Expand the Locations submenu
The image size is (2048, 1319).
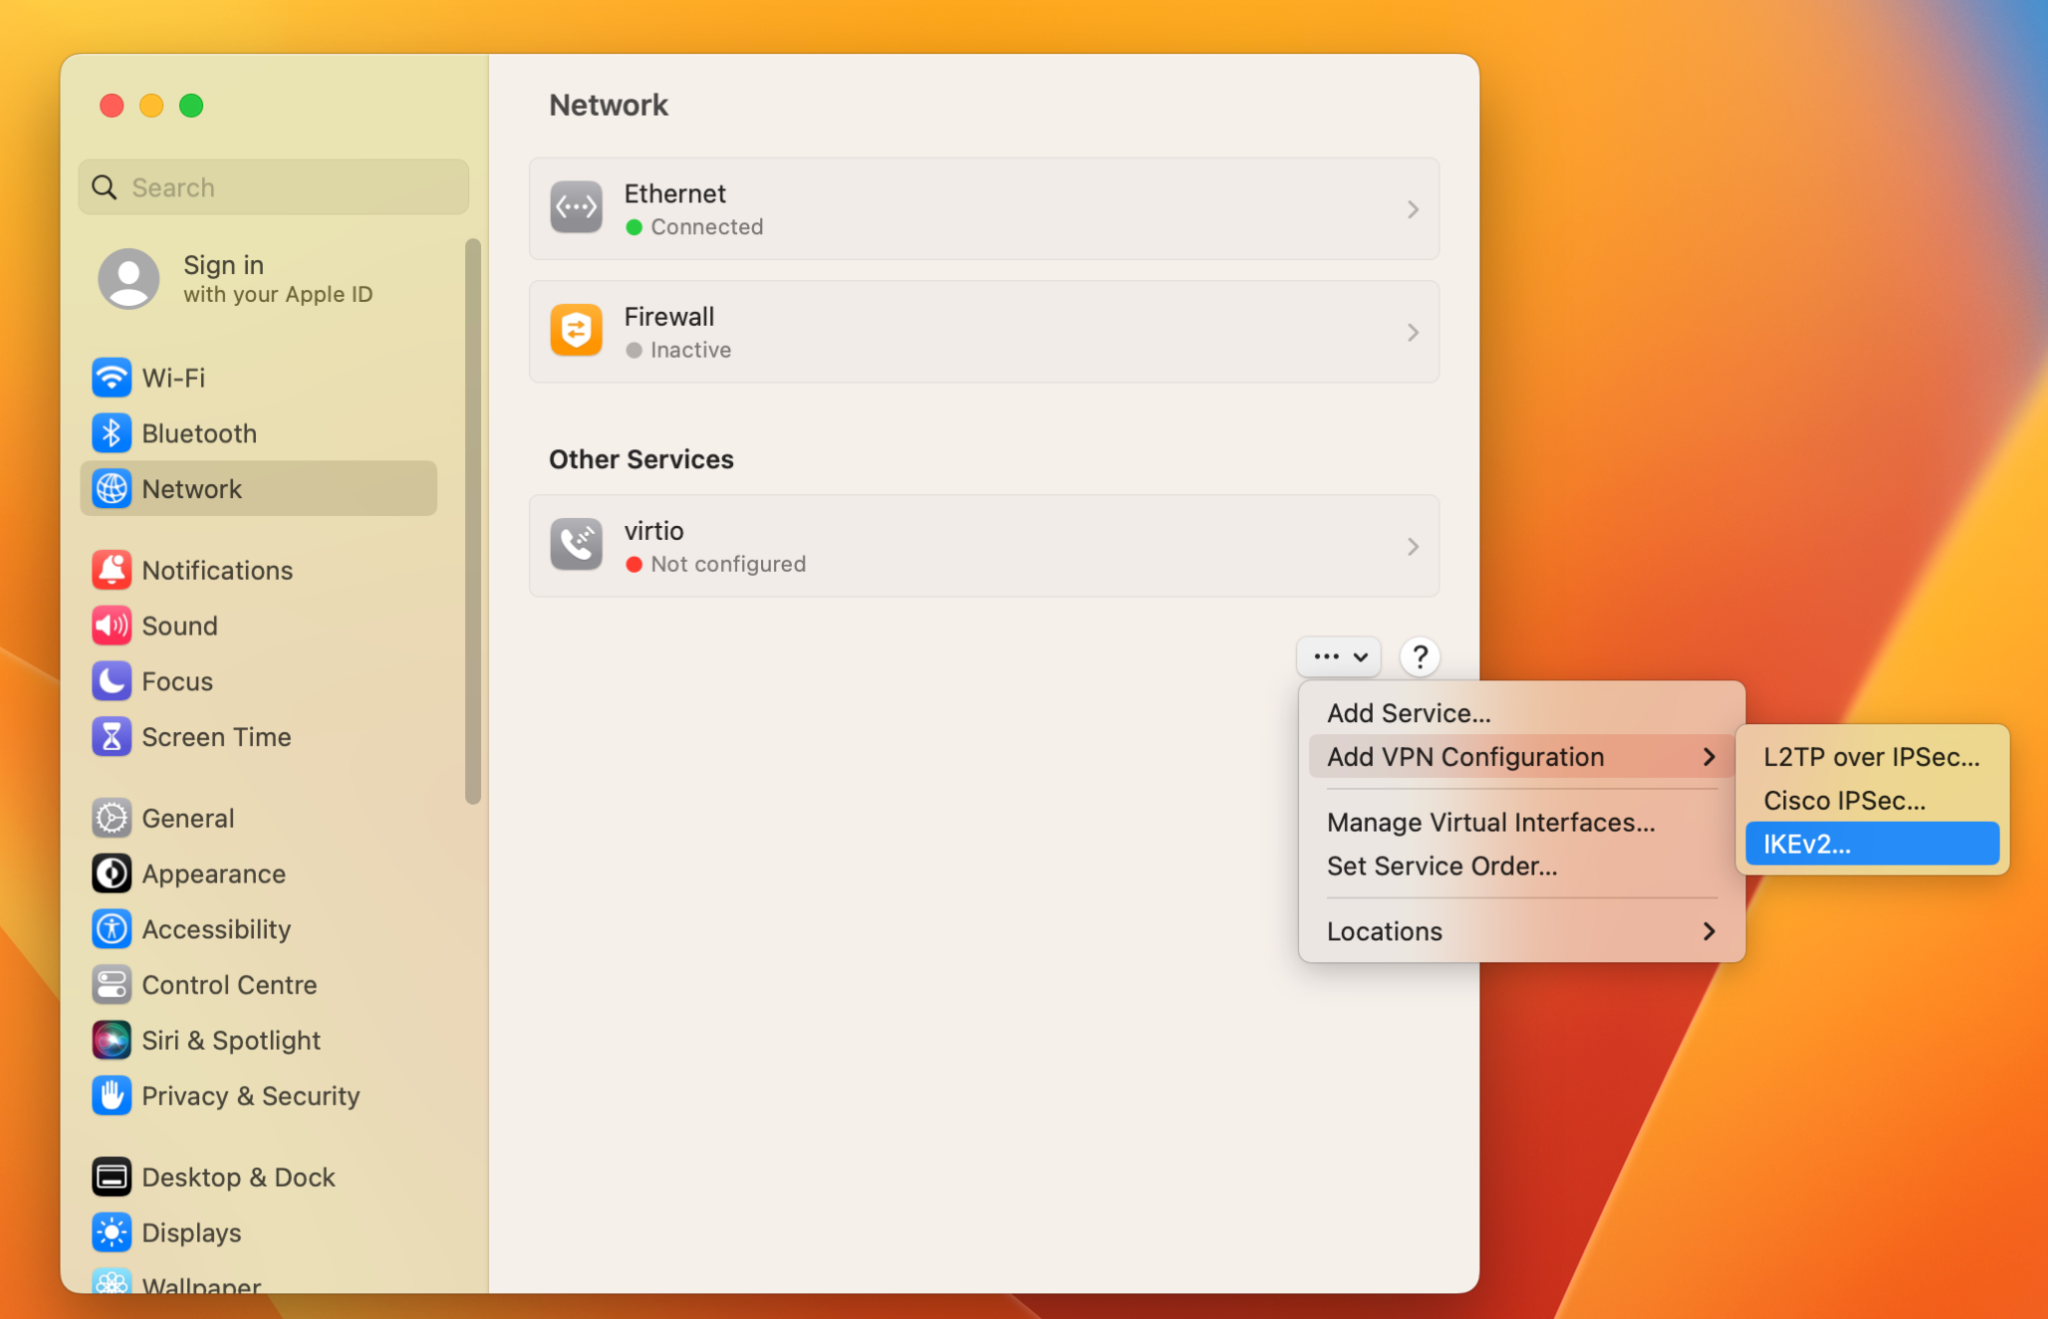pos(1384,930)
